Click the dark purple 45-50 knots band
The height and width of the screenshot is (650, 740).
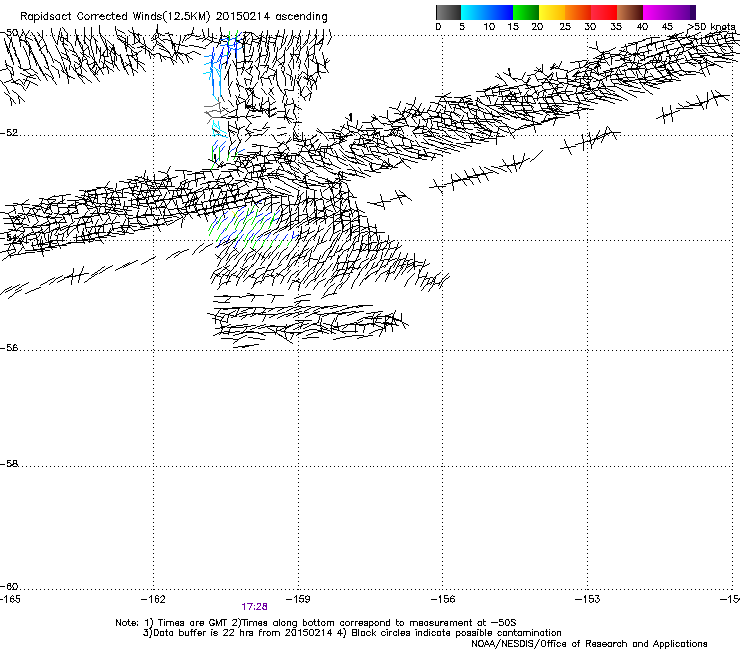tap(682, 12)
